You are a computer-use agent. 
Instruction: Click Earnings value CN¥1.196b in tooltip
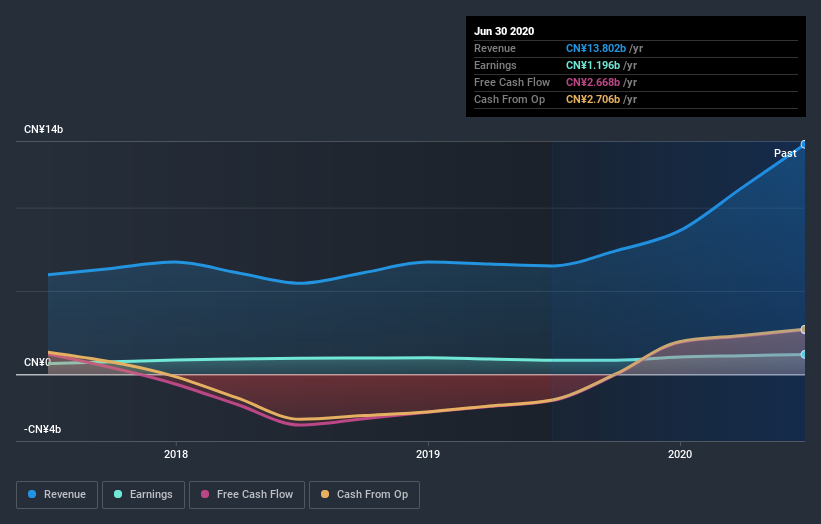593,65
